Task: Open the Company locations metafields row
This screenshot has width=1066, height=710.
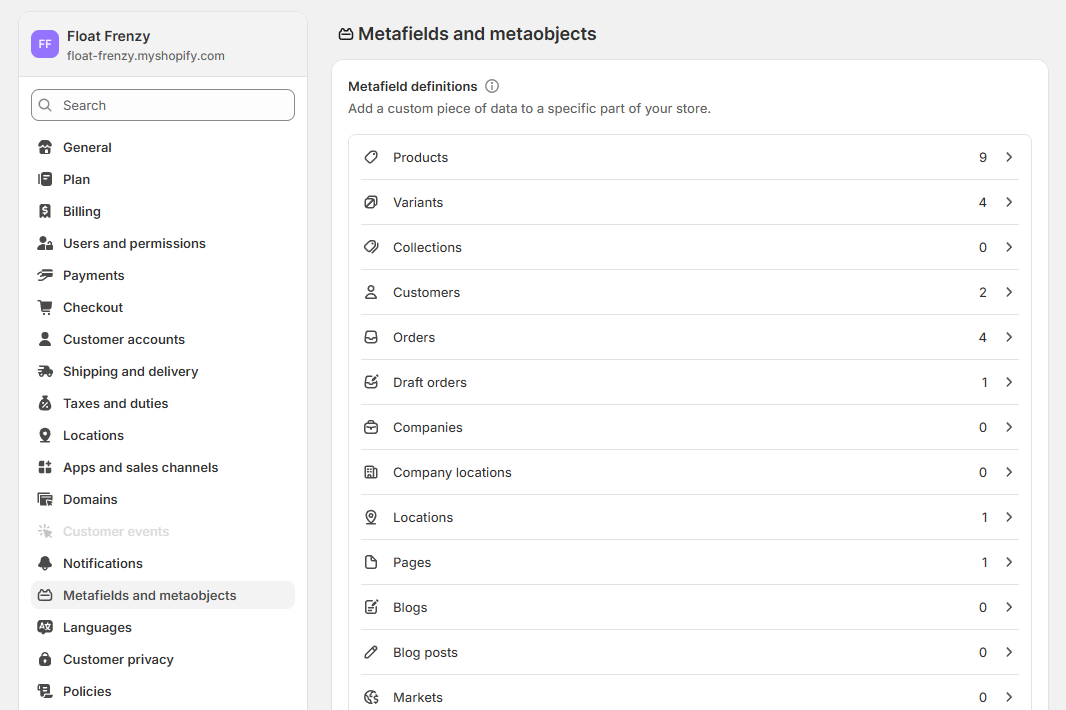Action: pos(452,472)
